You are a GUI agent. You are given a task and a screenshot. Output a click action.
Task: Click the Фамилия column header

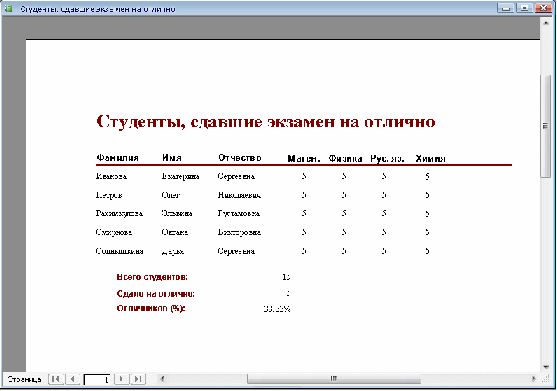117,158
